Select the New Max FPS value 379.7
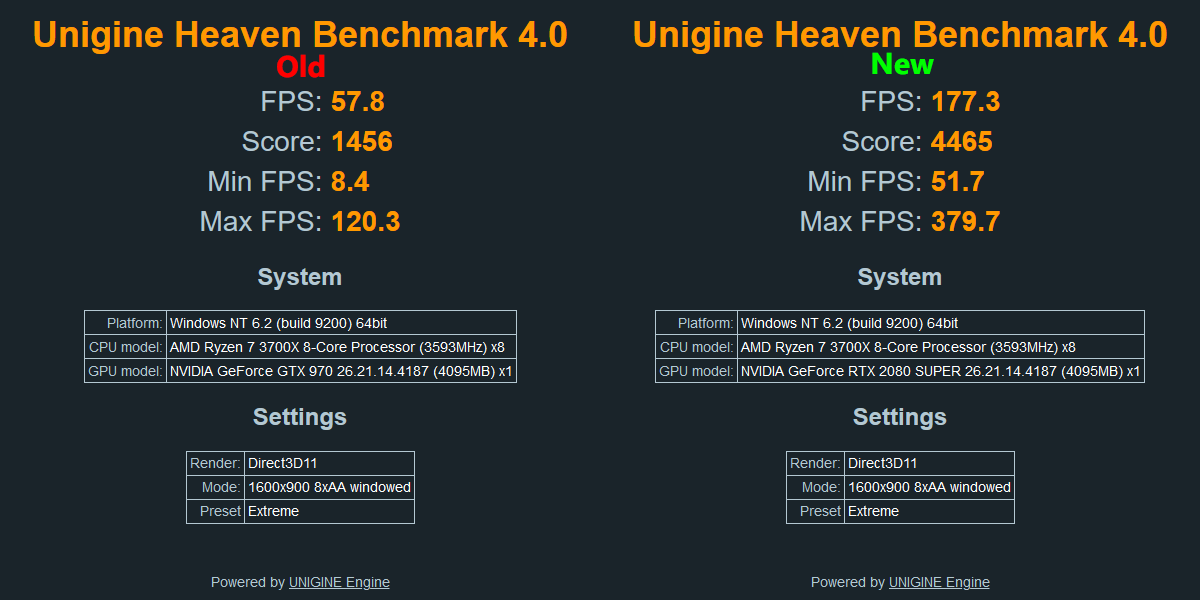 tap(966, 222)
